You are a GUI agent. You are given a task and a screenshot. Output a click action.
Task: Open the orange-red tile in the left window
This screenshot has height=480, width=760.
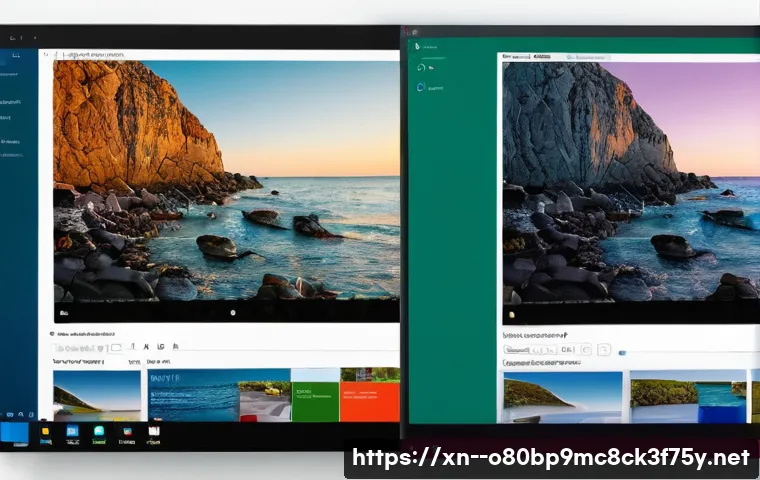pos(370,401)
